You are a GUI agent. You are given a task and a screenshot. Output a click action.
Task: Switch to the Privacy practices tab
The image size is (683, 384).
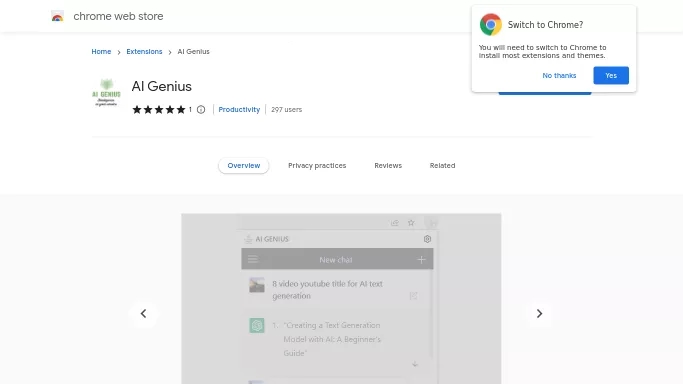(x=317, y=165)
